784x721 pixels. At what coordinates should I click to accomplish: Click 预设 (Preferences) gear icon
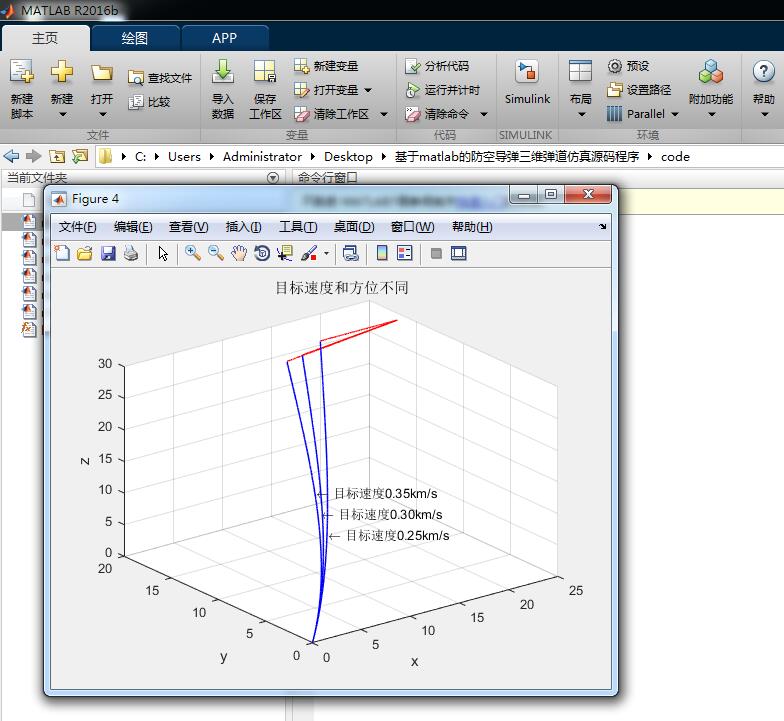tap(614, 66)
